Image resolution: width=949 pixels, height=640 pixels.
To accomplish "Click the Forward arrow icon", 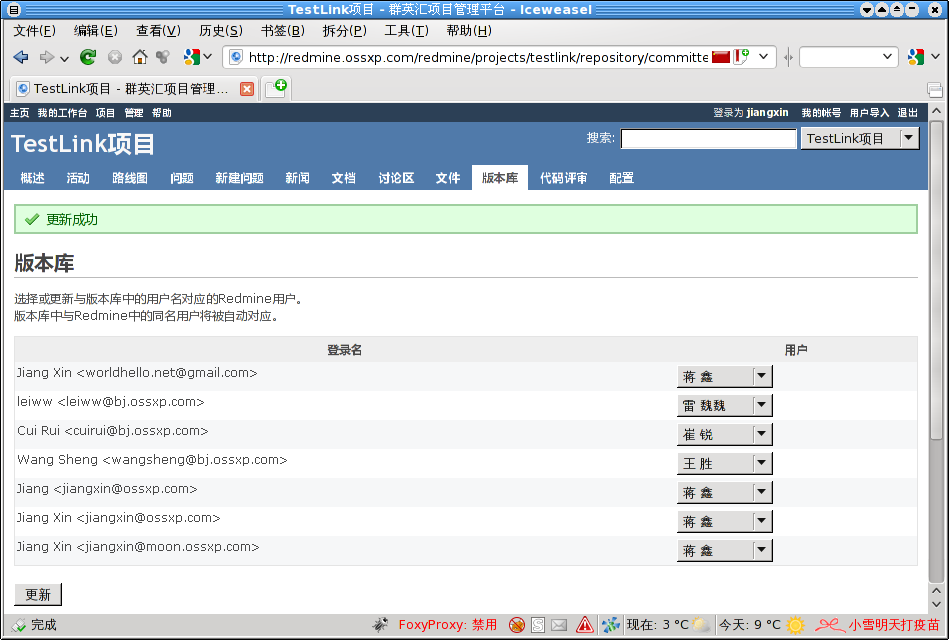I will 47,58.
